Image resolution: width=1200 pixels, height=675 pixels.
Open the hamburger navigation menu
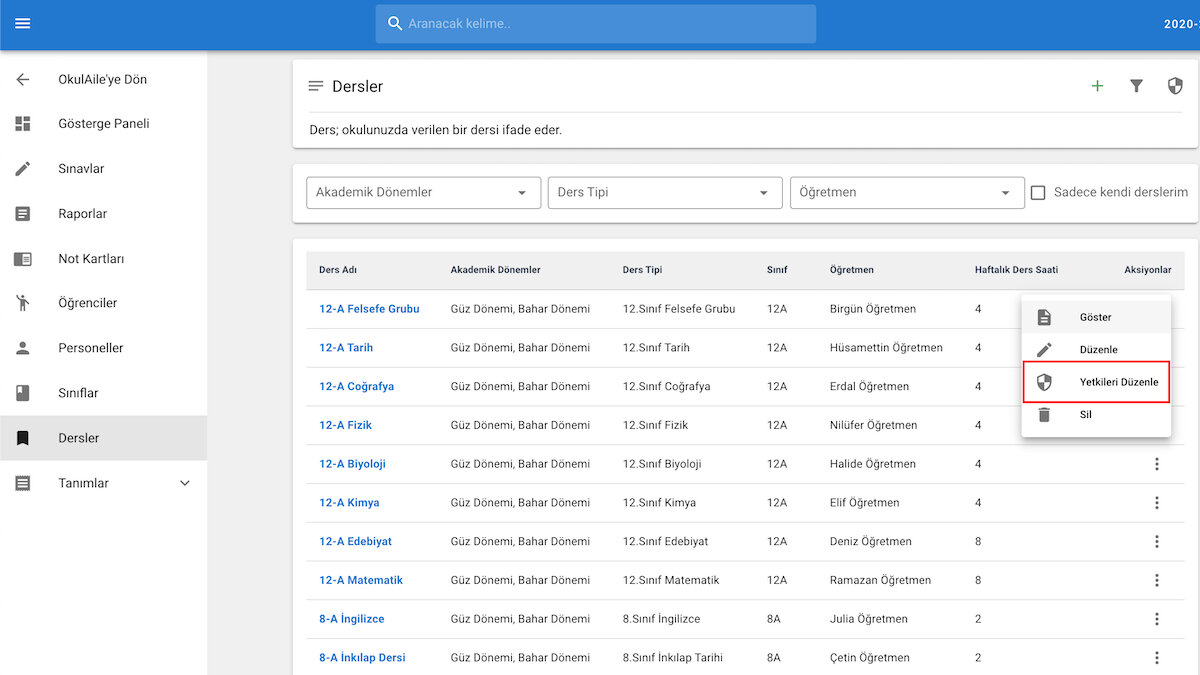point(23,24)
